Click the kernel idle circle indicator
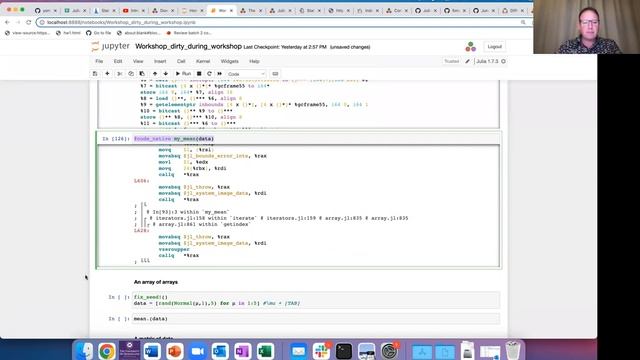 point(503,61)
